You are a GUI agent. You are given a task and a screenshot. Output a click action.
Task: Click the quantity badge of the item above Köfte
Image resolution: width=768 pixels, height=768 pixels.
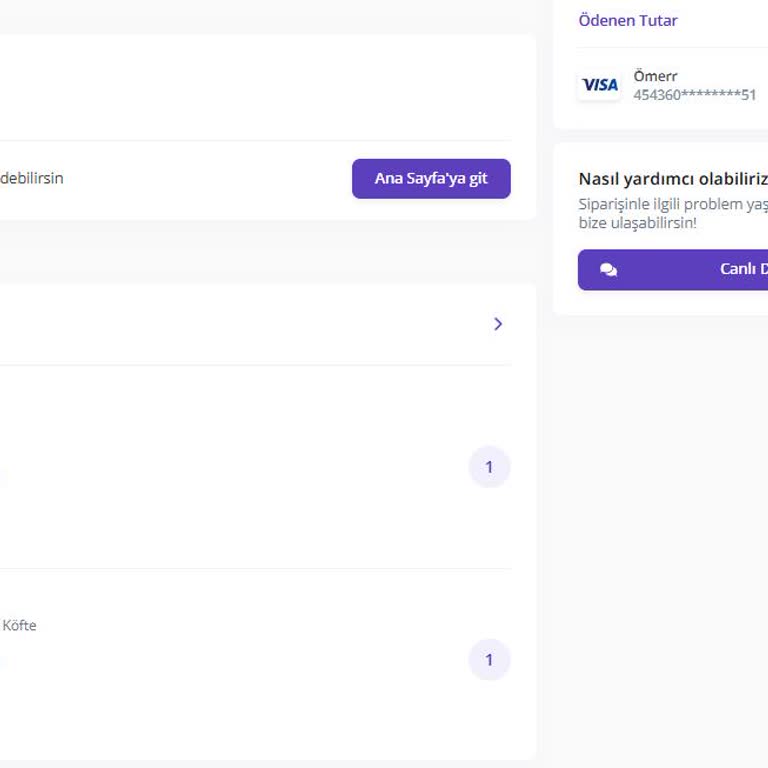(489, 467)
